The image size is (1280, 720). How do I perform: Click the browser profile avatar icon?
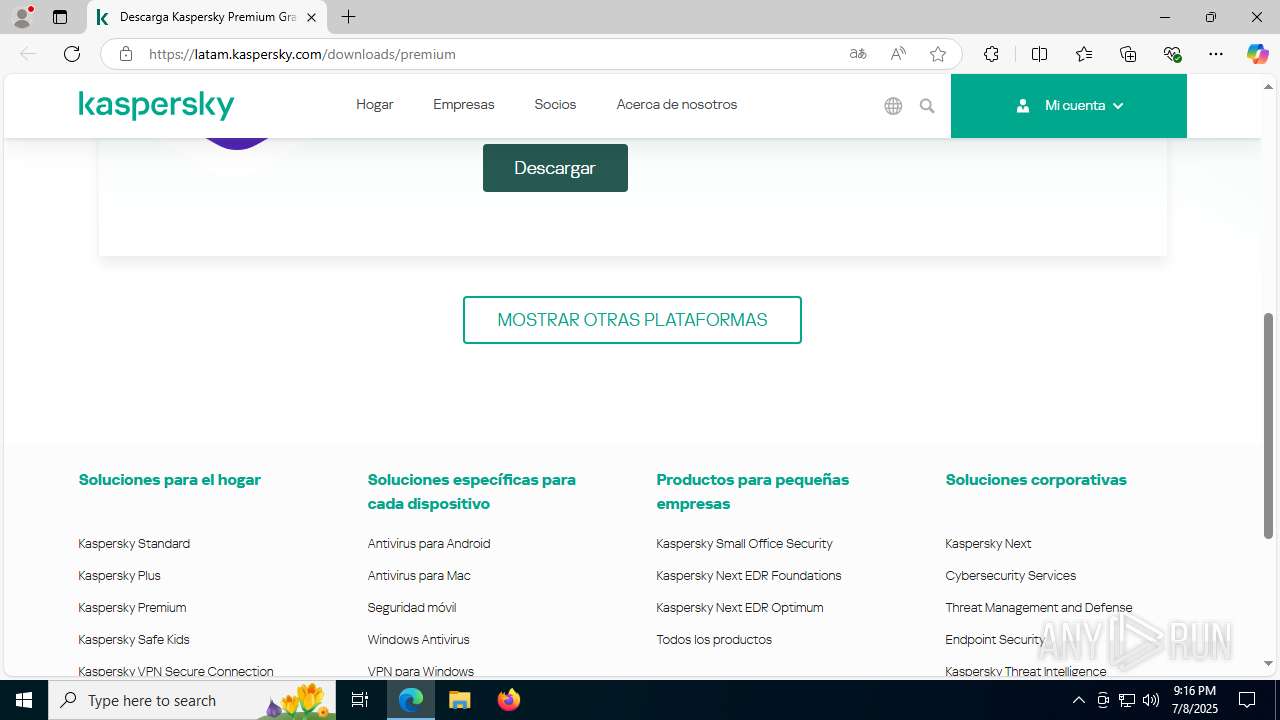tap(22, 17)
